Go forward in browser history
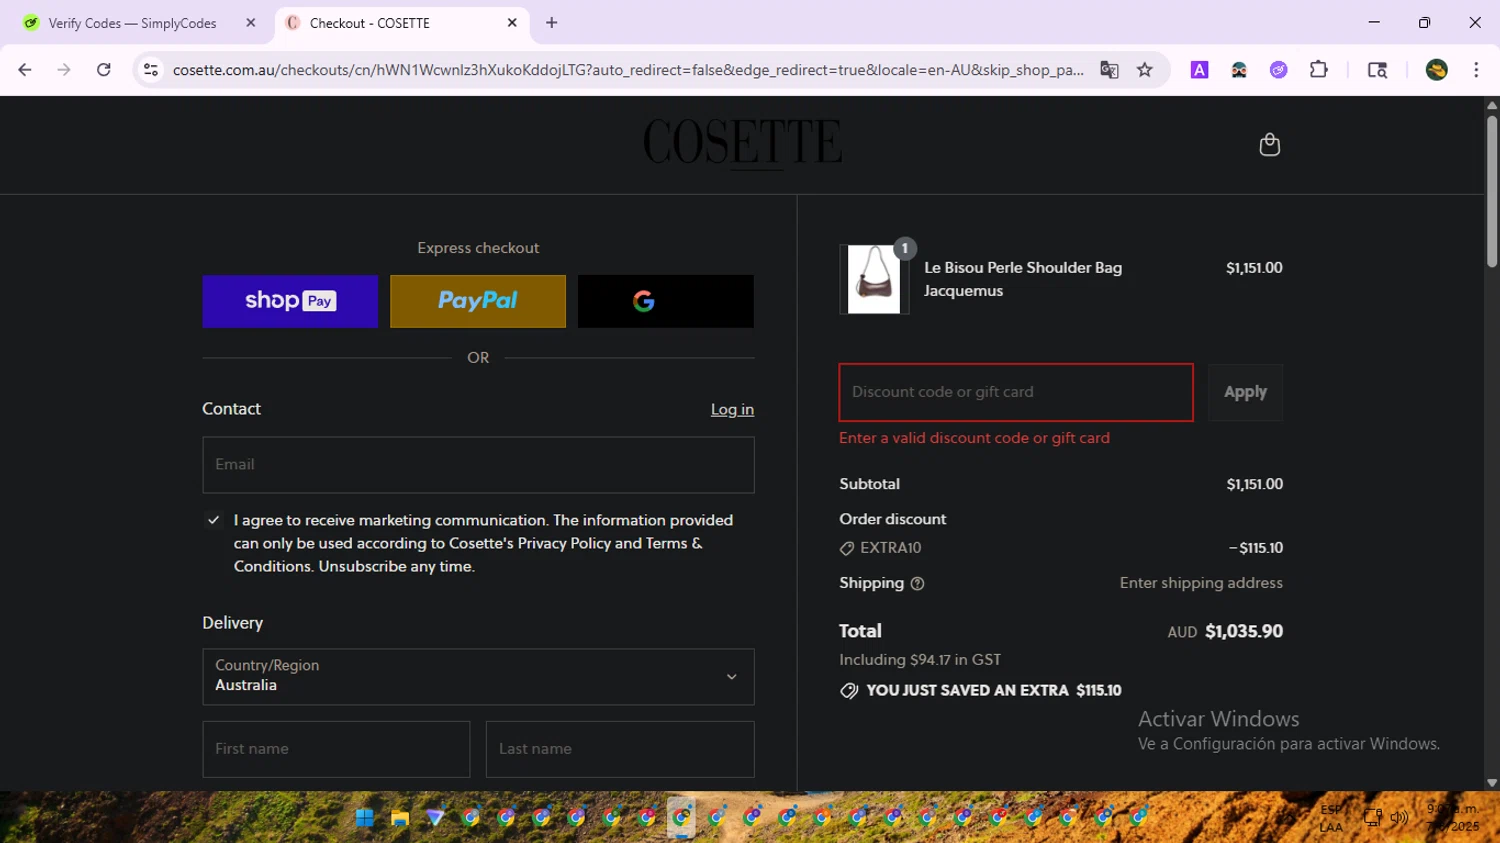 tap(64, 70)
